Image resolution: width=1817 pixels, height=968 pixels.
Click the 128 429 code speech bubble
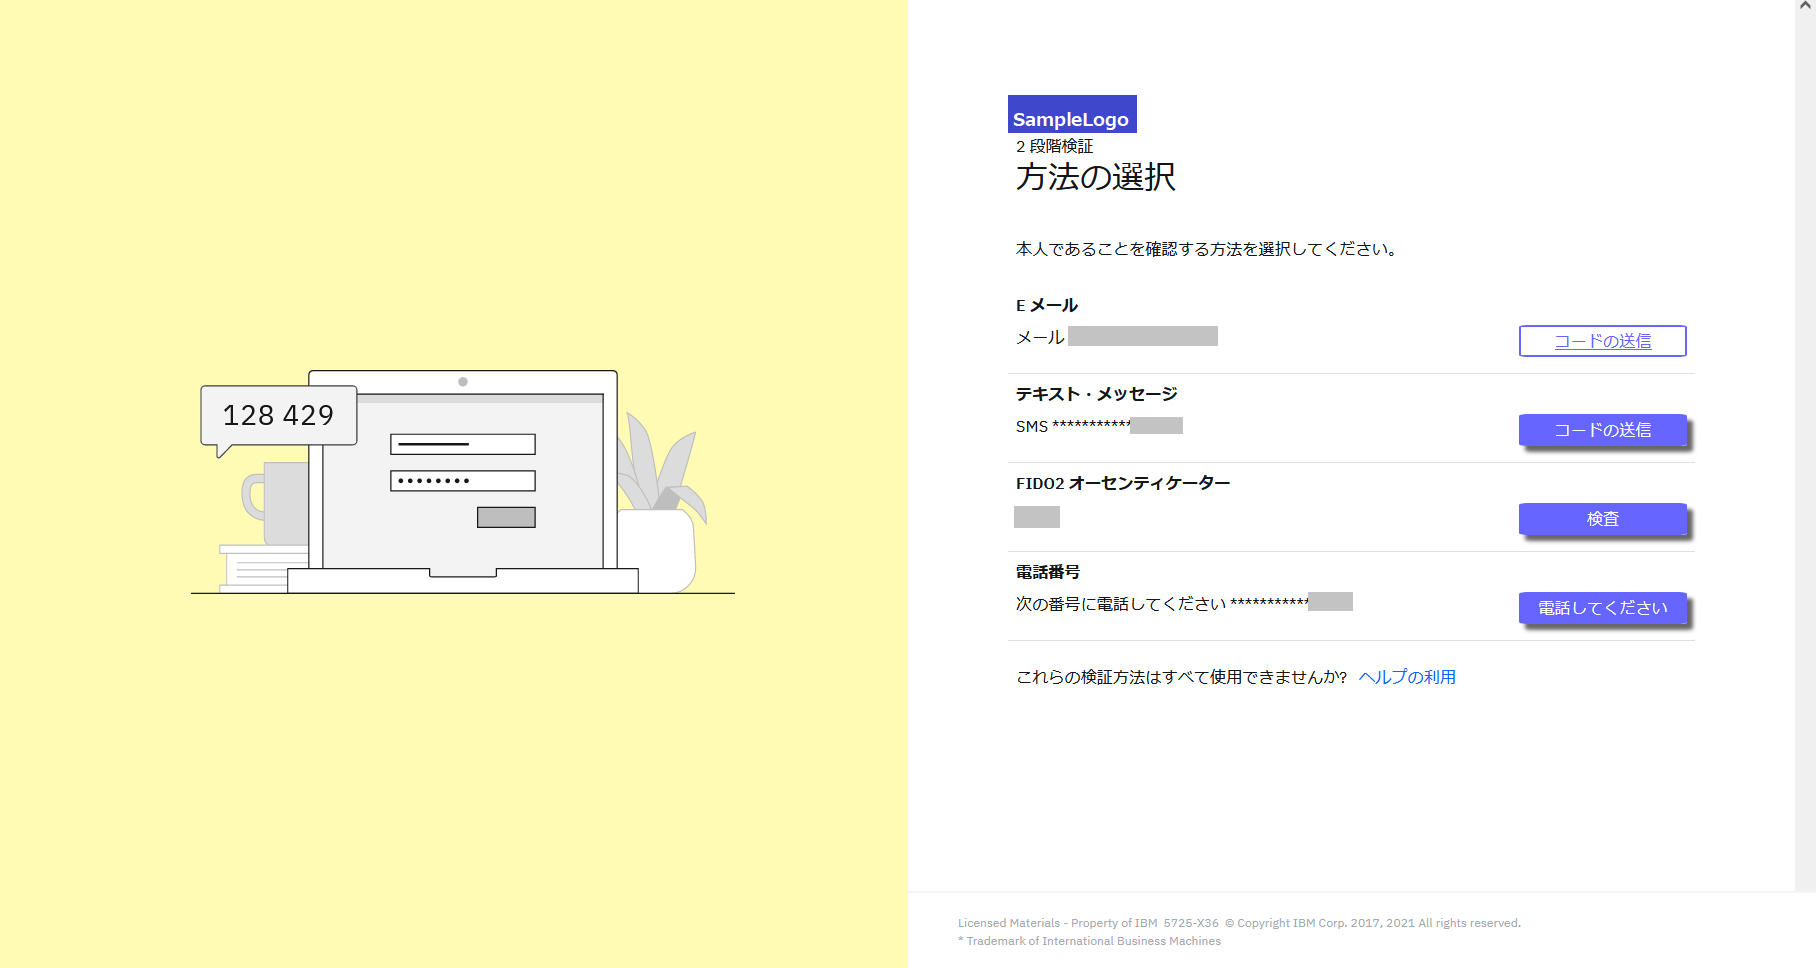pyautogui.click(x=278, y=414)
